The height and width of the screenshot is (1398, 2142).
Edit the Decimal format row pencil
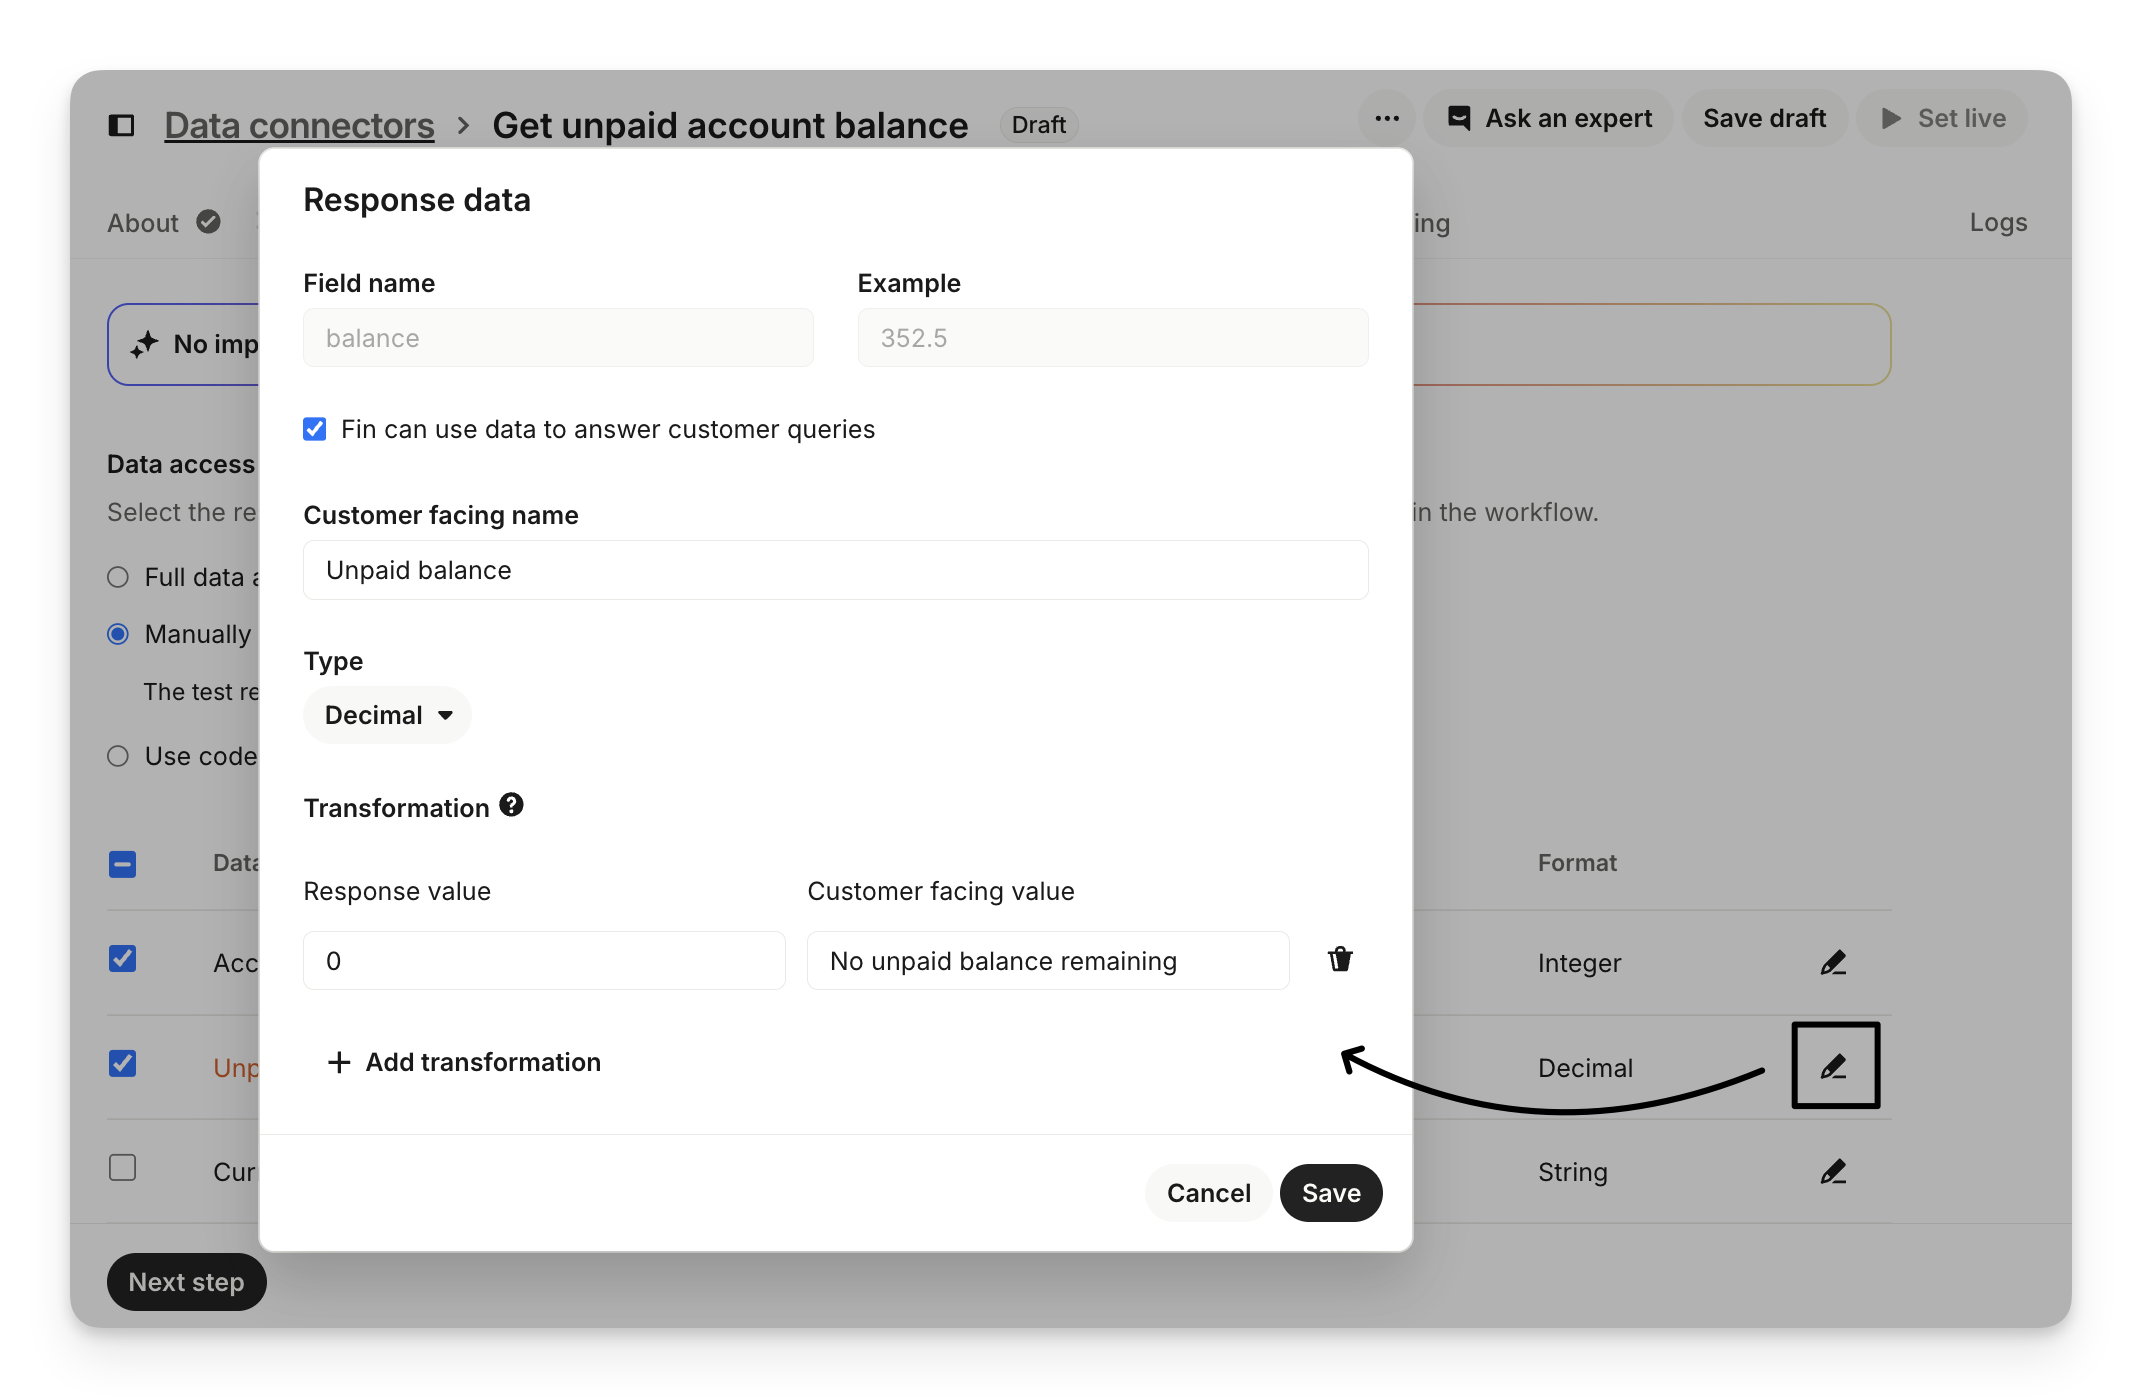(1833, 1067)
